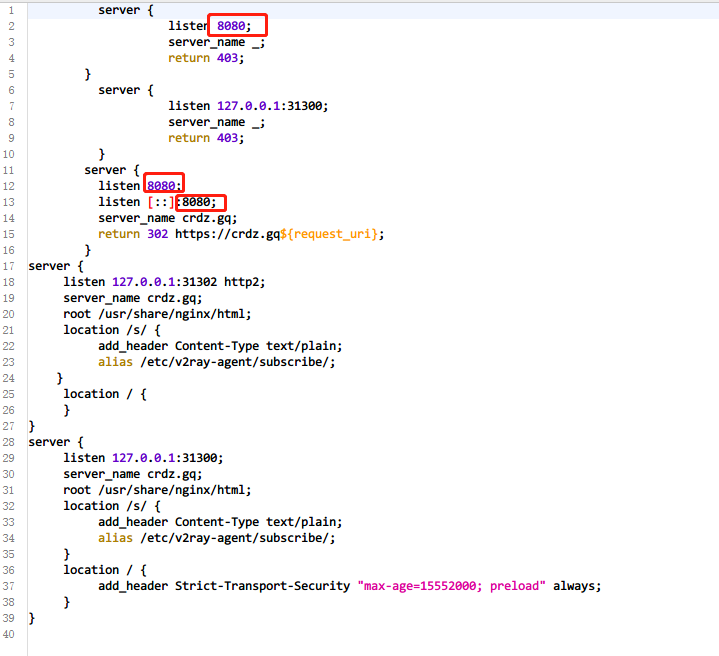This screenshot has height=656, width=719.
Task: Click the highlighted 8080 on line 12
Action: pyautogui.click(x=163, y=186)
